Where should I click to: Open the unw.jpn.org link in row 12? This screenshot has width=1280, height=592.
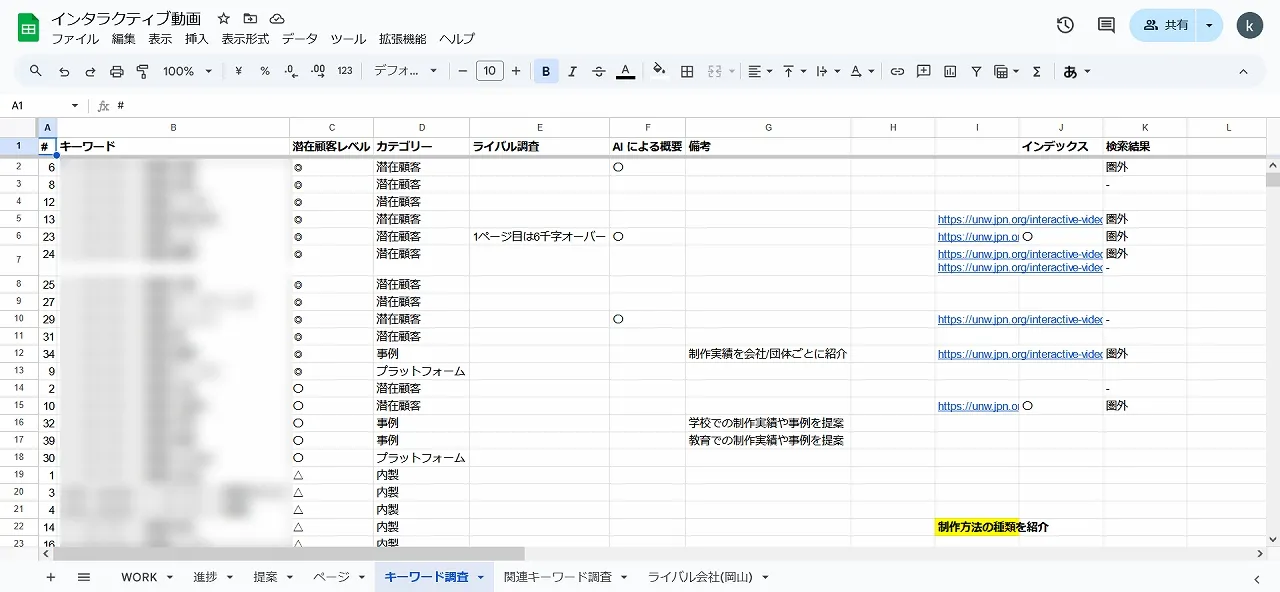pyautogui.click(x=1019, y=354)
